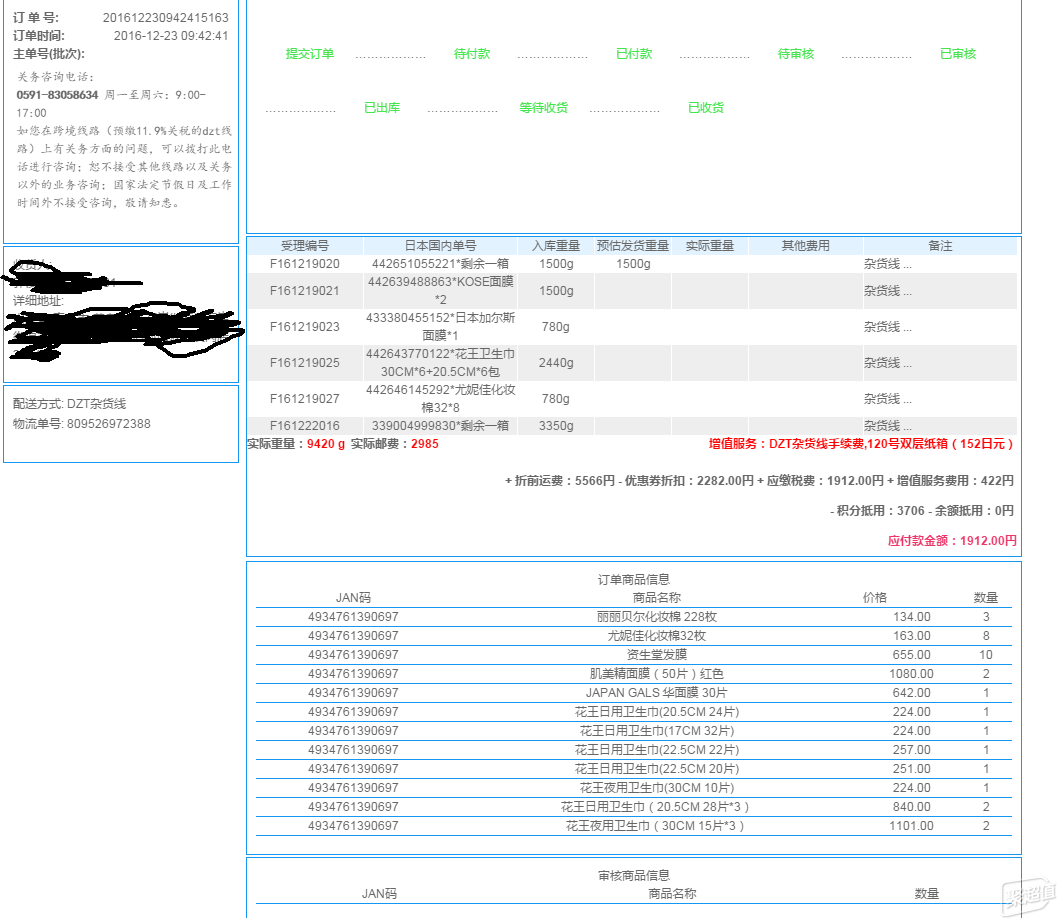Image resolution: width=1057 pixels, height=918 pixels.
Task: Select the 待付款 status step
Action: (472, 54)
